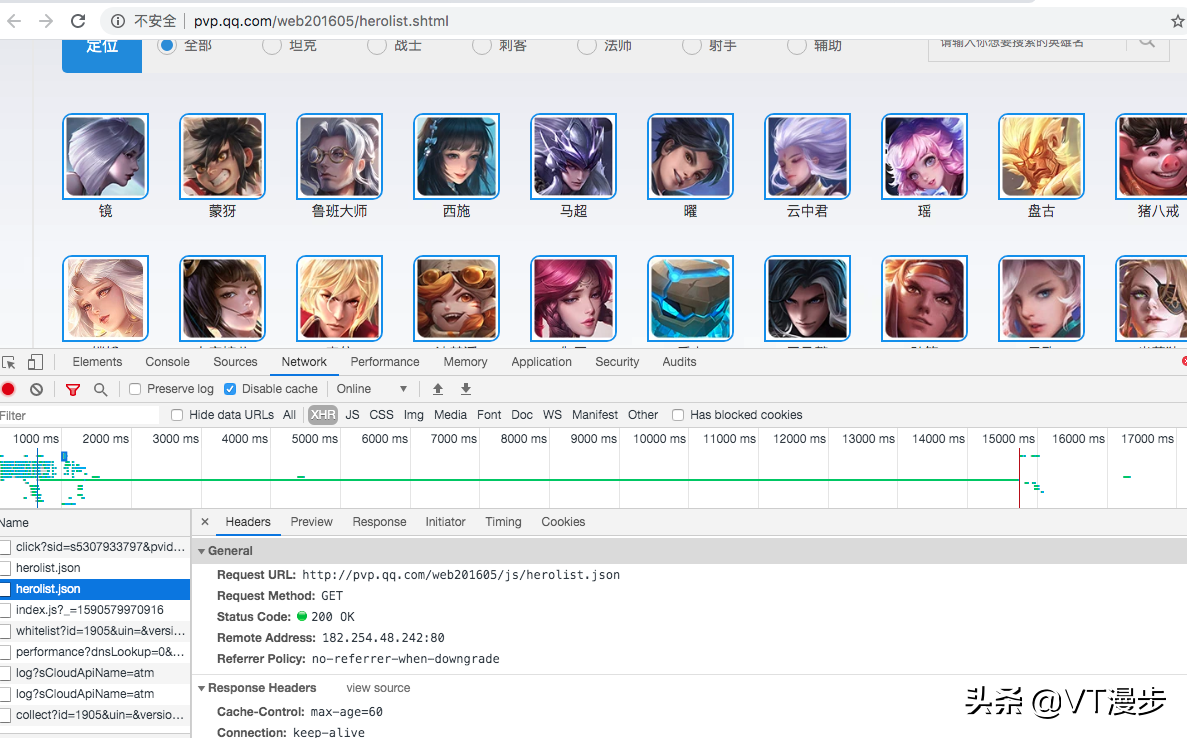The height and width of the screenshot is (738, 1187).
Task: Open hero 云中君 portrait
Action: click(x=808, y=157)
